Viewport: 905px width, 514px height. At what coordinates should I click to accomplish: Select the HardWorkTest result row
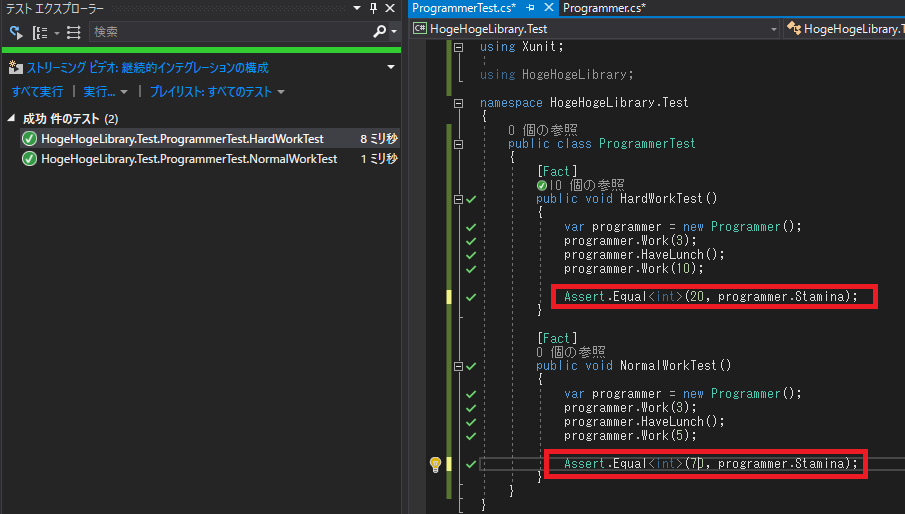coord(210,138)
